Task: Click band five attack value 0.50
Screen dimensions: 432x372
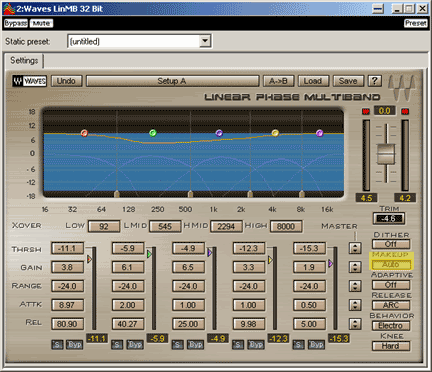Action: click(x=309, y=305)
